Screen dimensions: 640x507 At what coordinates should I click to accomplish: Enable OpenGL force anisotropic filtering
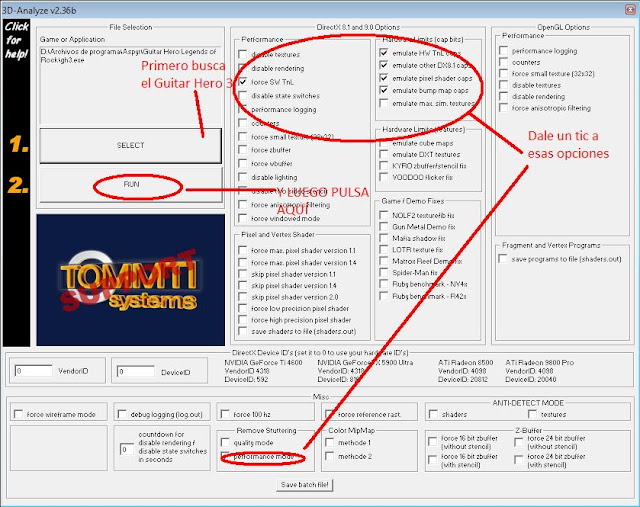pos(504,108)
